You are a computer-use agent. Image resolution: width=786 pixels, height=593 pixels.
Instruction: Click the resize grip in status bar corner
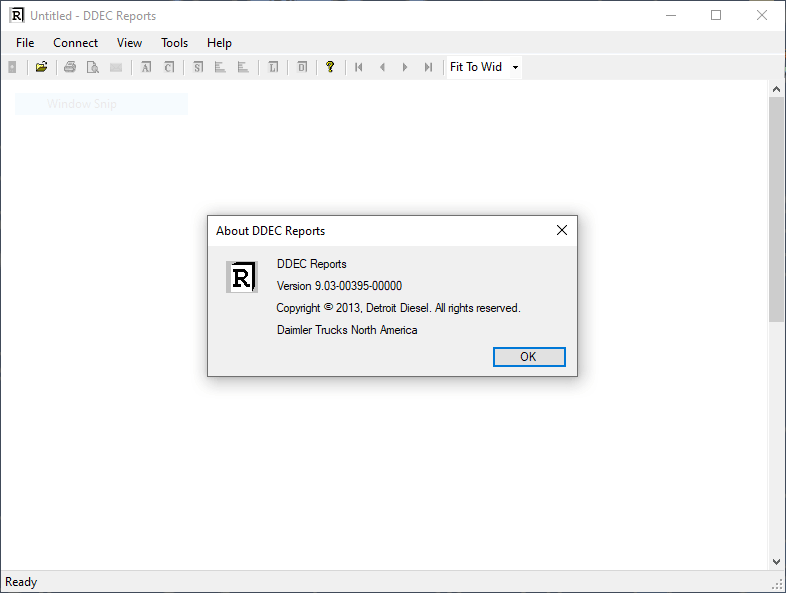click(778, 584)
